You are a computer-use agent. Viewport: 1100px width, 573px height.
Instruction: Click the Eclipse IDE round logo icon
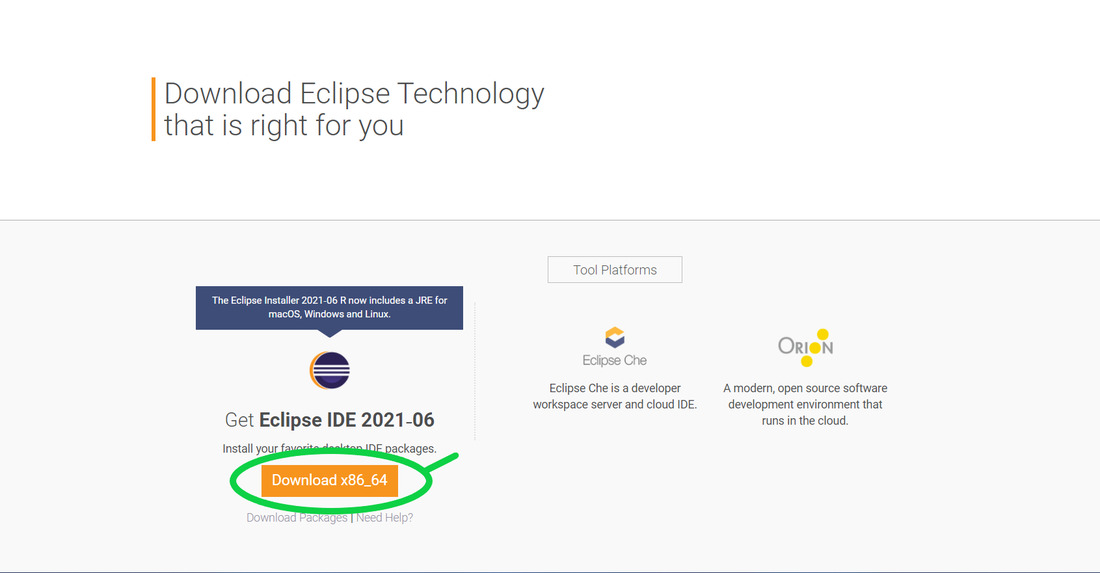(330, 370)
